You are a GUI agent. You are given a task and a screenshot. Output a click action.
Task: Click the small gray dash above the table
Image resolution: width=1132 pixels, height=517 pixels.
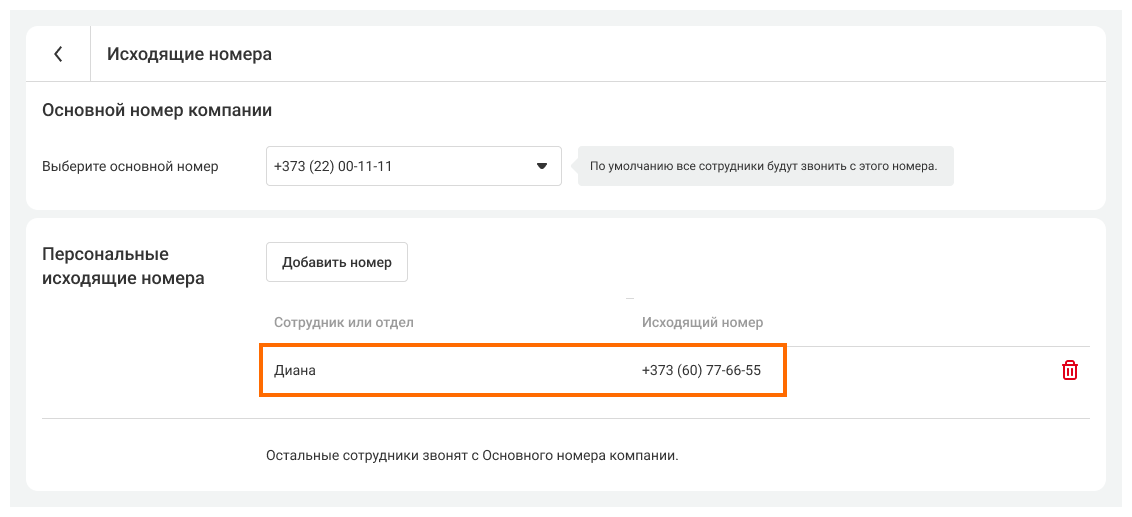tap(630, 298)
